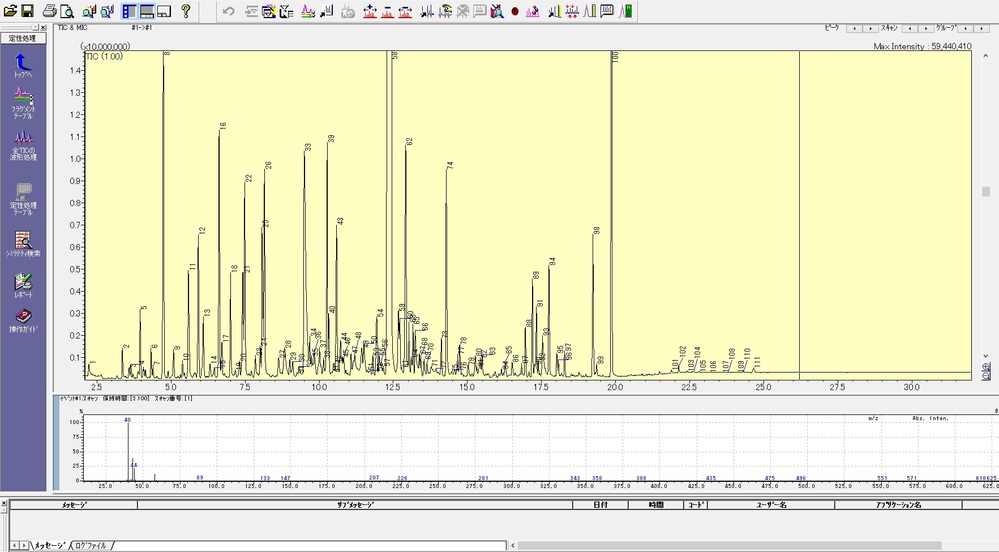999x552 pixels.
Task: Click the m/z 40 base peak in spectrum
Action: tap(128, 451)
